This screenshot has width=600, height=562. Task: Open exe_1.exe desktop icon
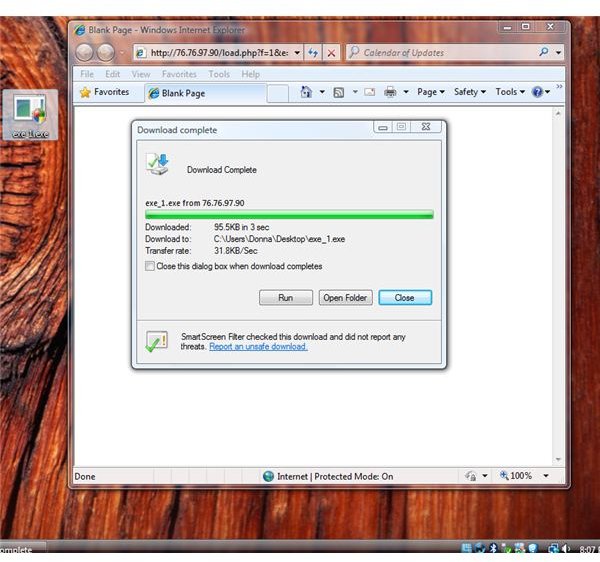pos(30,115)
